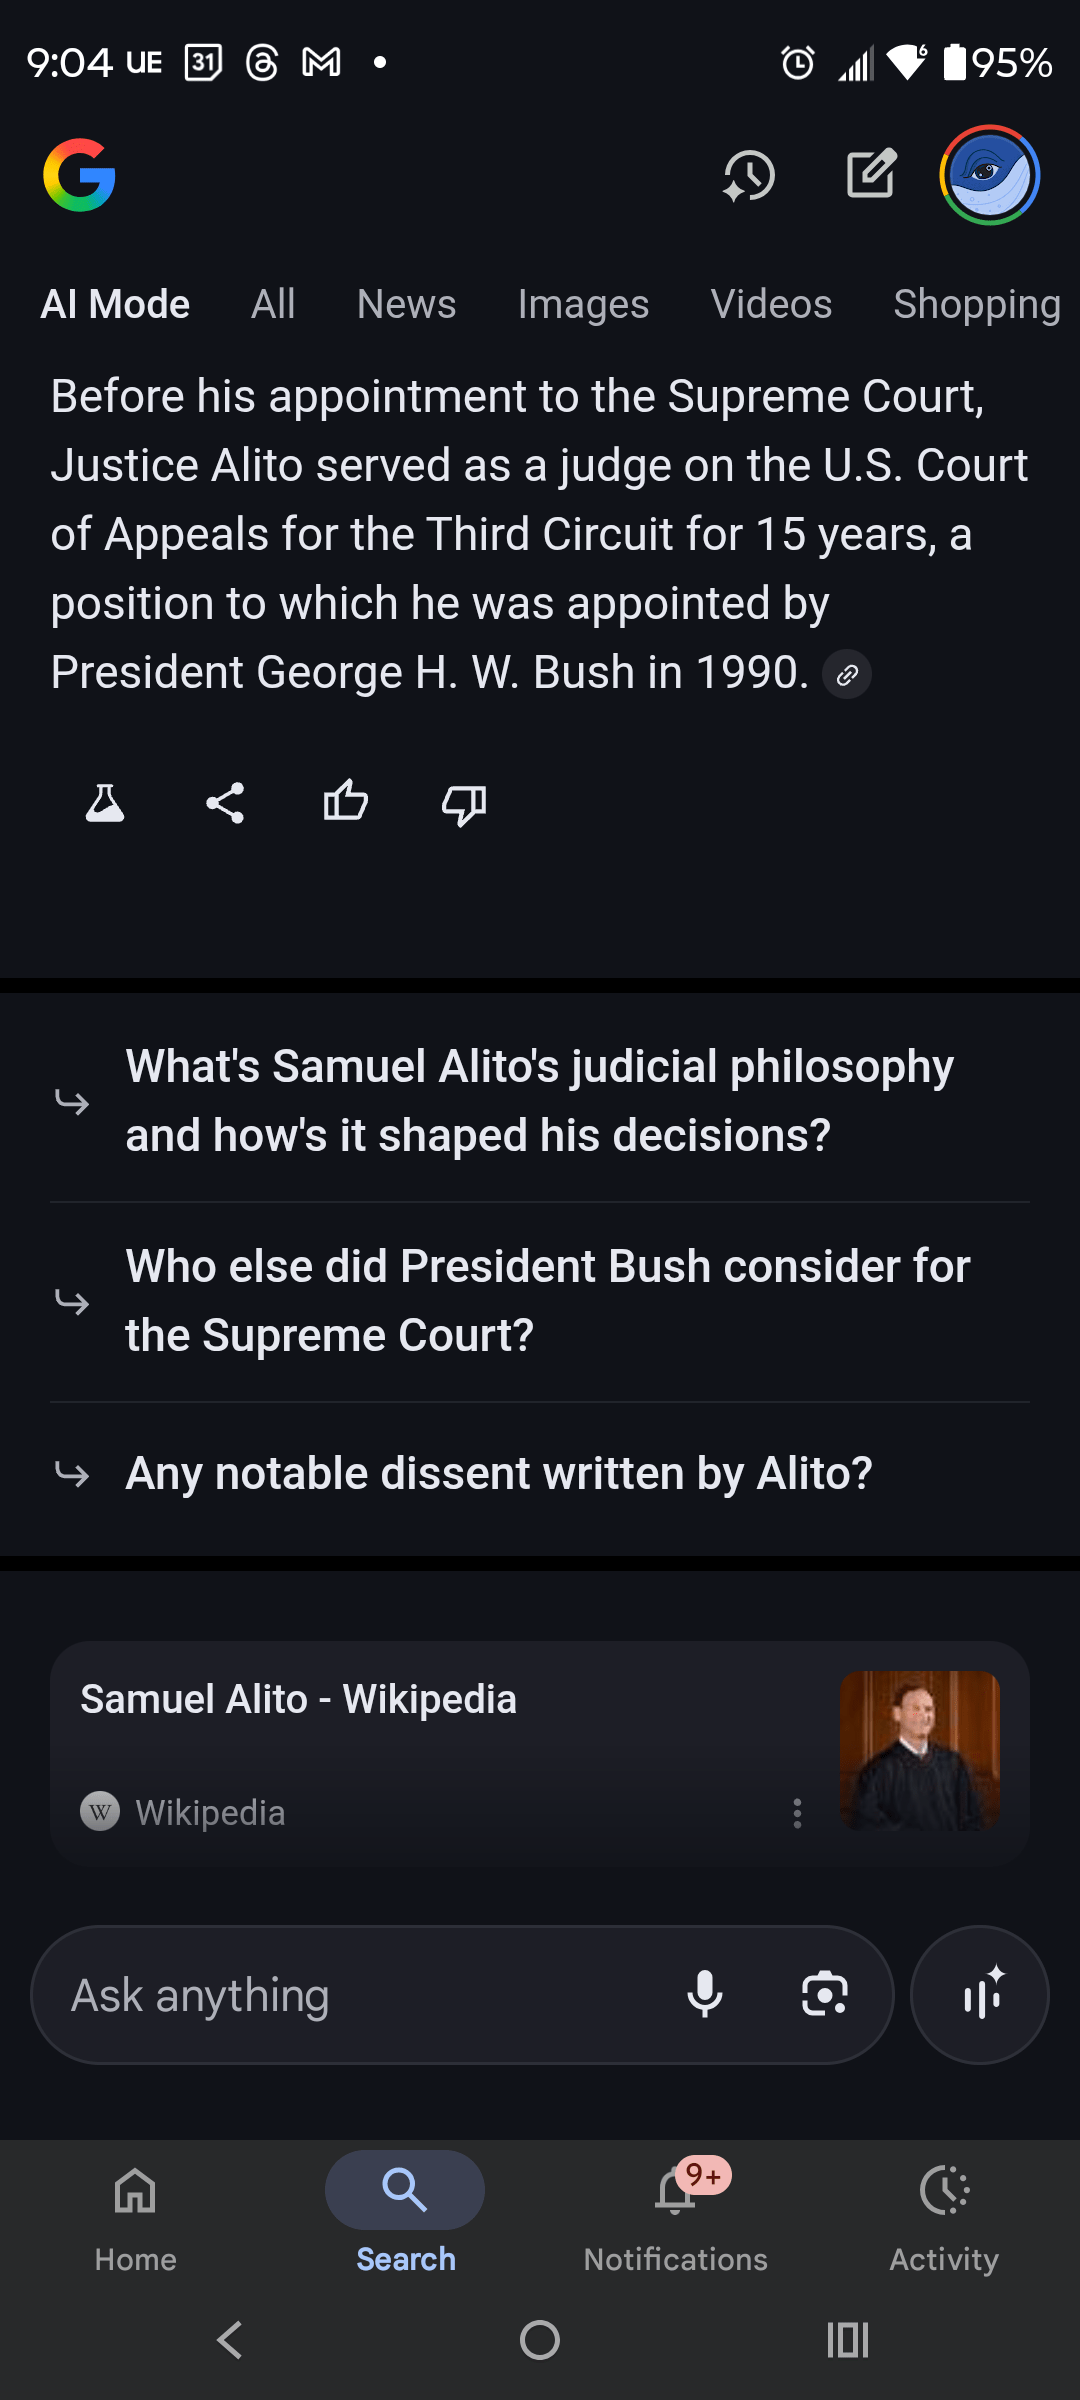
Task: Ask about Alito's judicial philosophy suggestion
Action: (540, 1101)
